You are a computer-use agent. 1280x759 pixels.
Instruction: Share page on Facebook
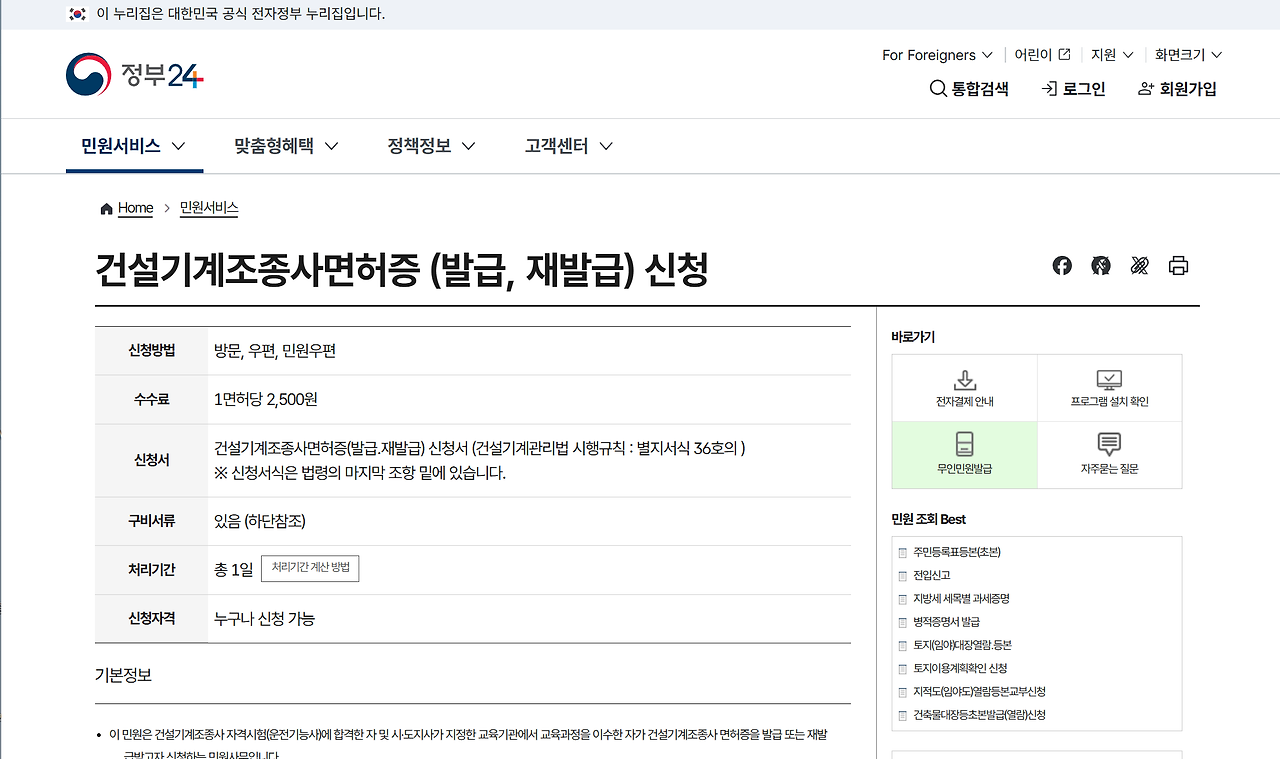click(x=1062, y=265)
